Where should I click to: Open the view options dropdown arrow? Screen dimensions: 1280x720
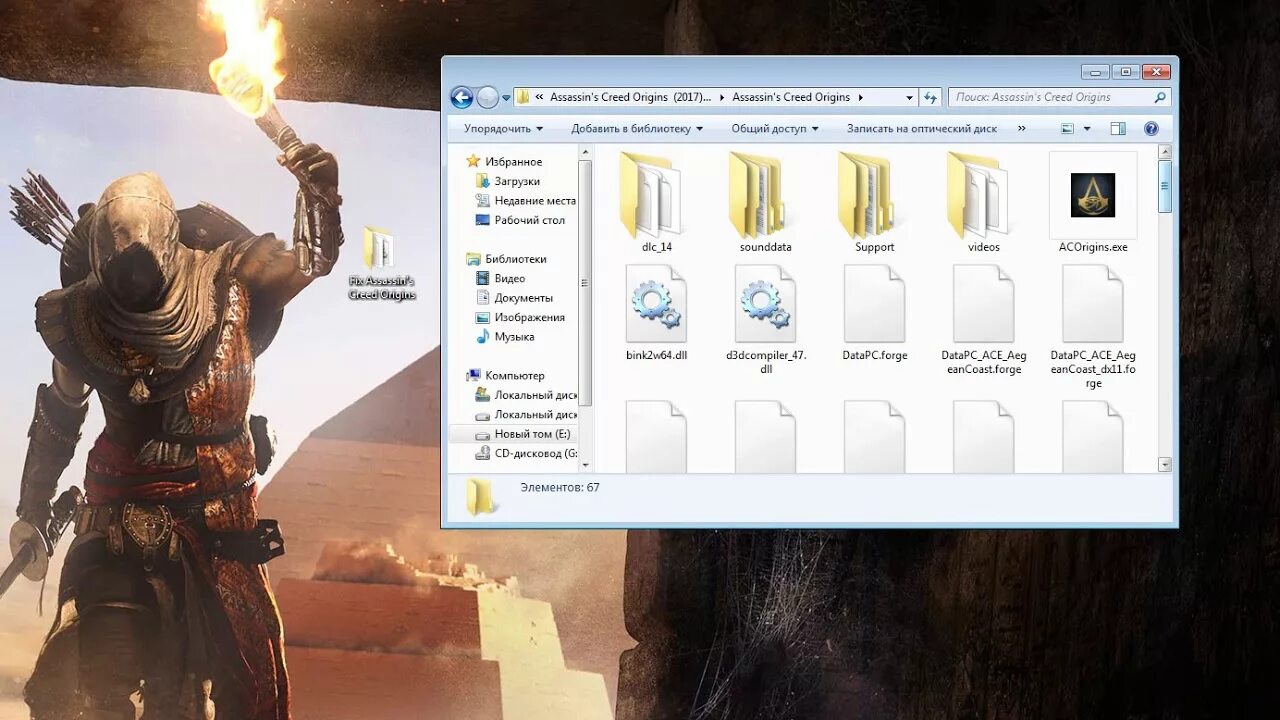tap(1087, 129)
